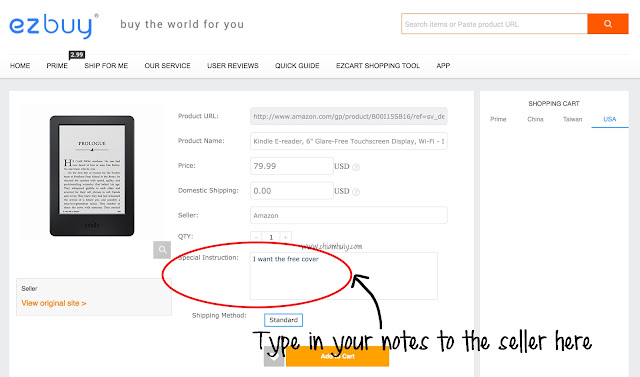Click the Product URL field
640x377 pixels.
click(349, 116)
